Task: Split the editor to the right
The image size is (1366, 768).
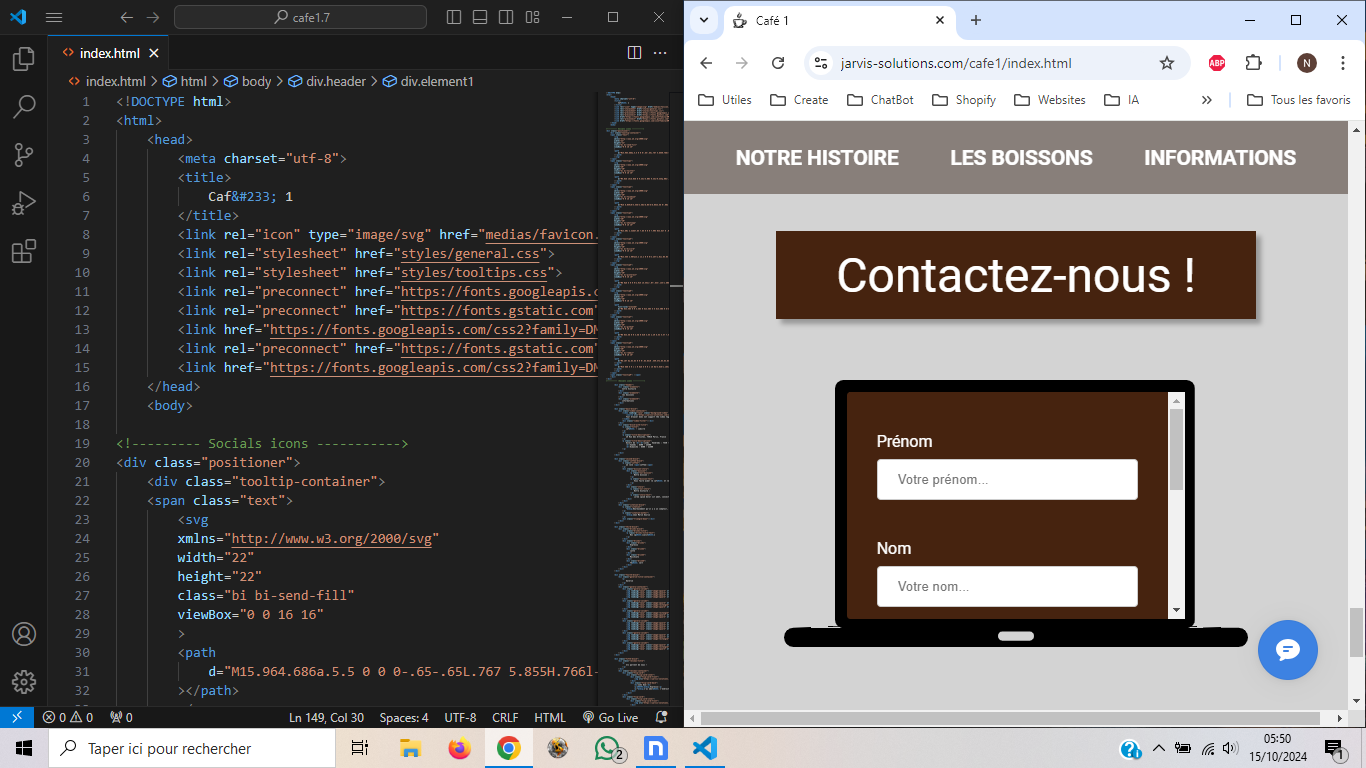Action: coord(634,53)
